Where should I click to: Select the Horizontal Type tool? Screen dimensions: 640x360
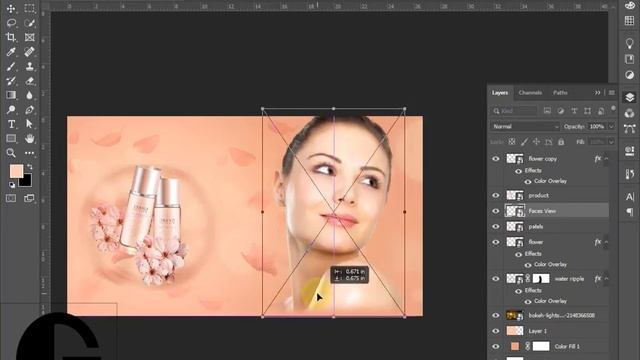click(11, 124)
